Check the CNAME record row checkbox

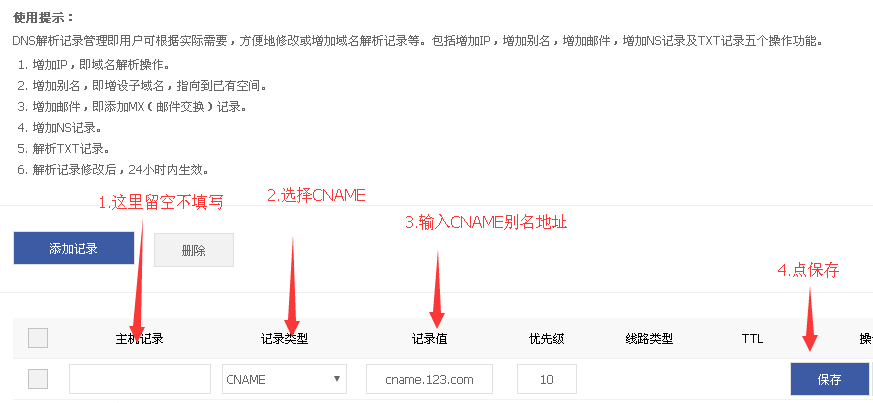click(38, 379)
